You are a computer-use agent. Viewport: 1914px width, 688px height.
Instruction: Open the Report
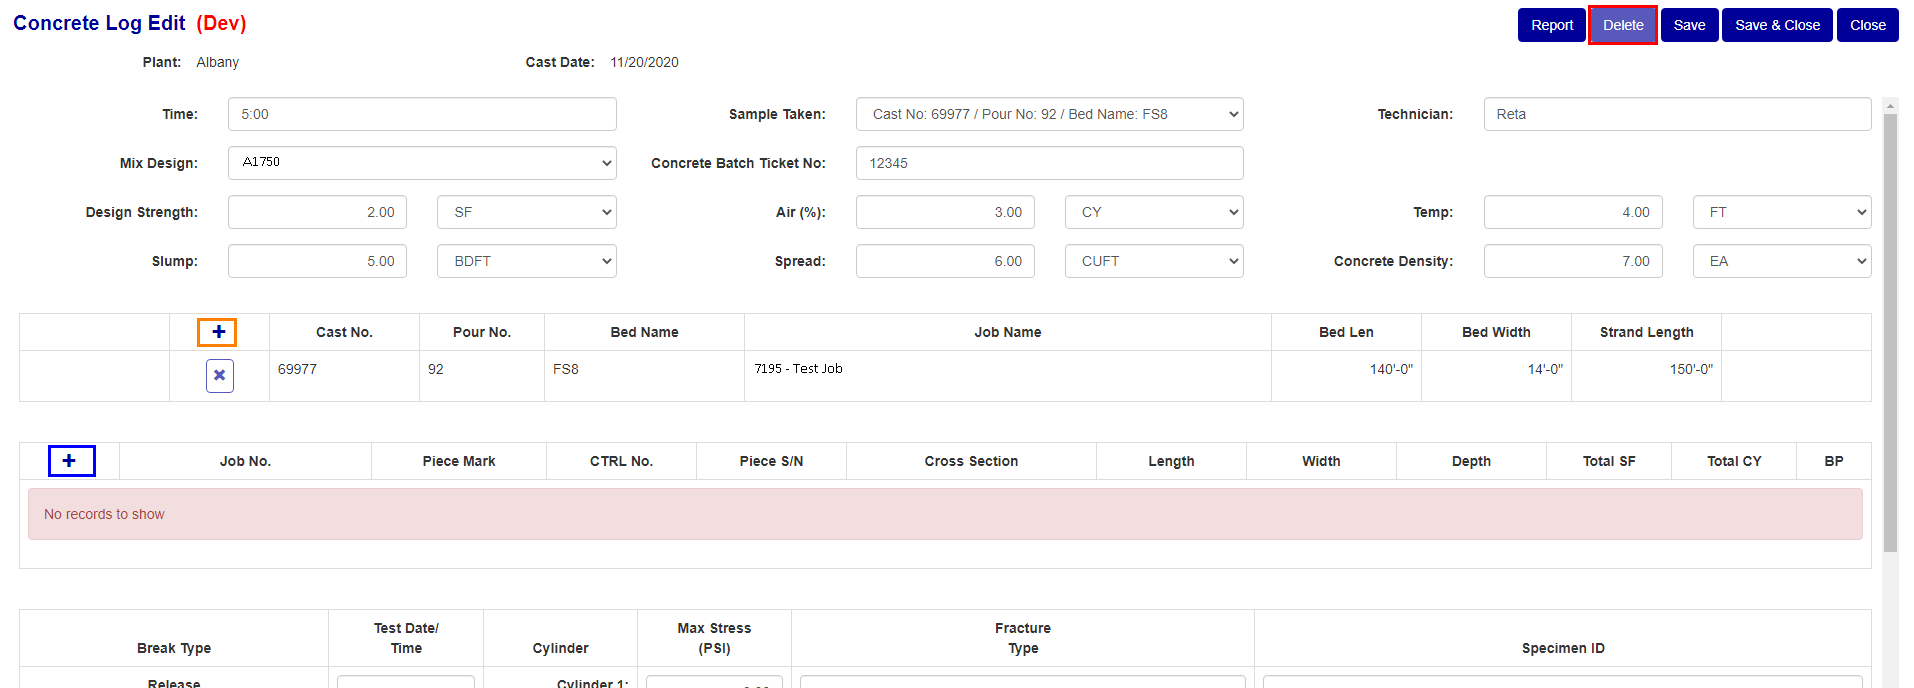tap(1552, 25)
